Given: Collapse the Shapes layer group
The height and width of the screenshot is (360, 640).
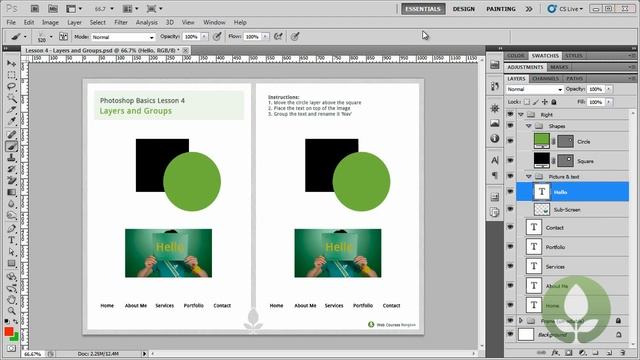Looking at the screenshot, I should [529, 126].
